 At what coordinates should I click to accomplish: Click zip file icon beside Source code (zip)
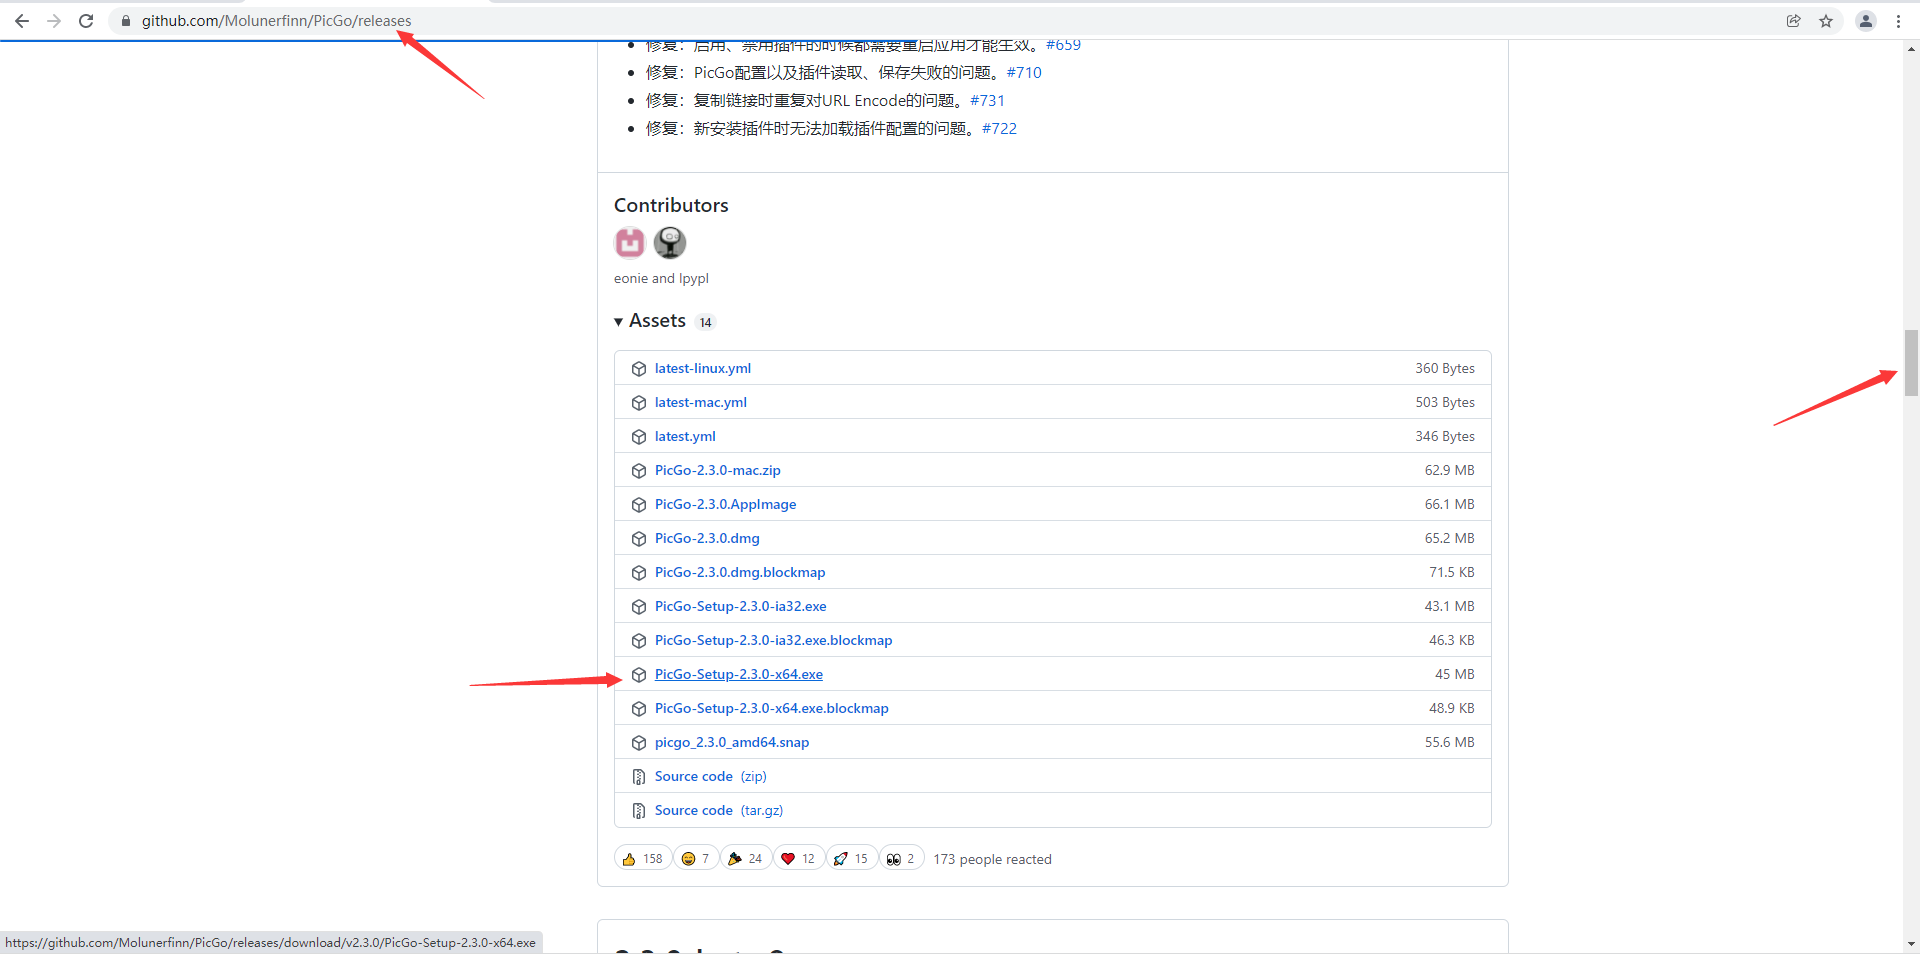point(639,777)
